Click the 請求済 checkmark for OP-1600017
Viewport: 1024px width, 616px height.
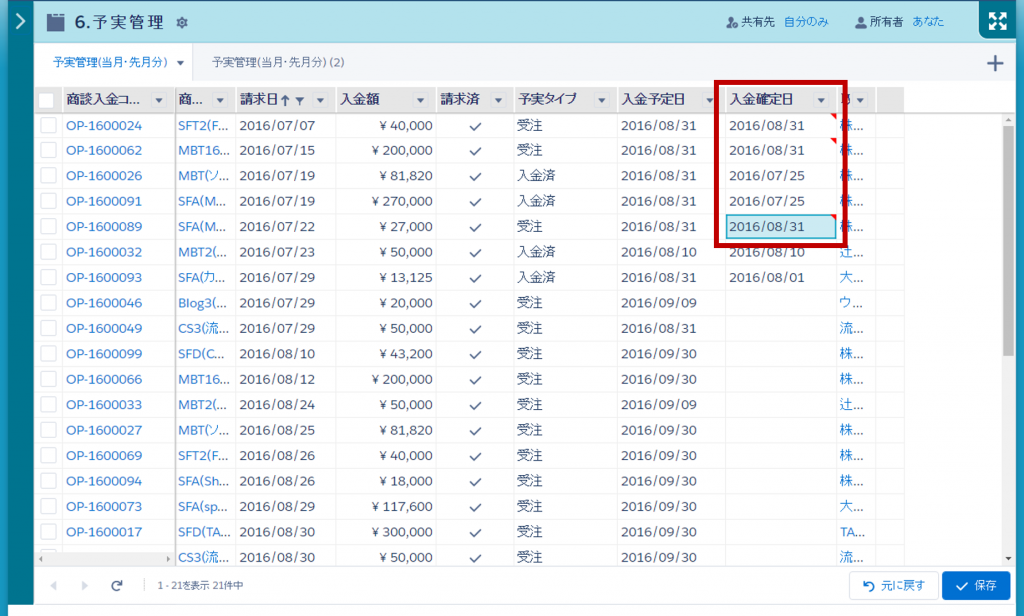pyautogui.click(x=475, y=533)
